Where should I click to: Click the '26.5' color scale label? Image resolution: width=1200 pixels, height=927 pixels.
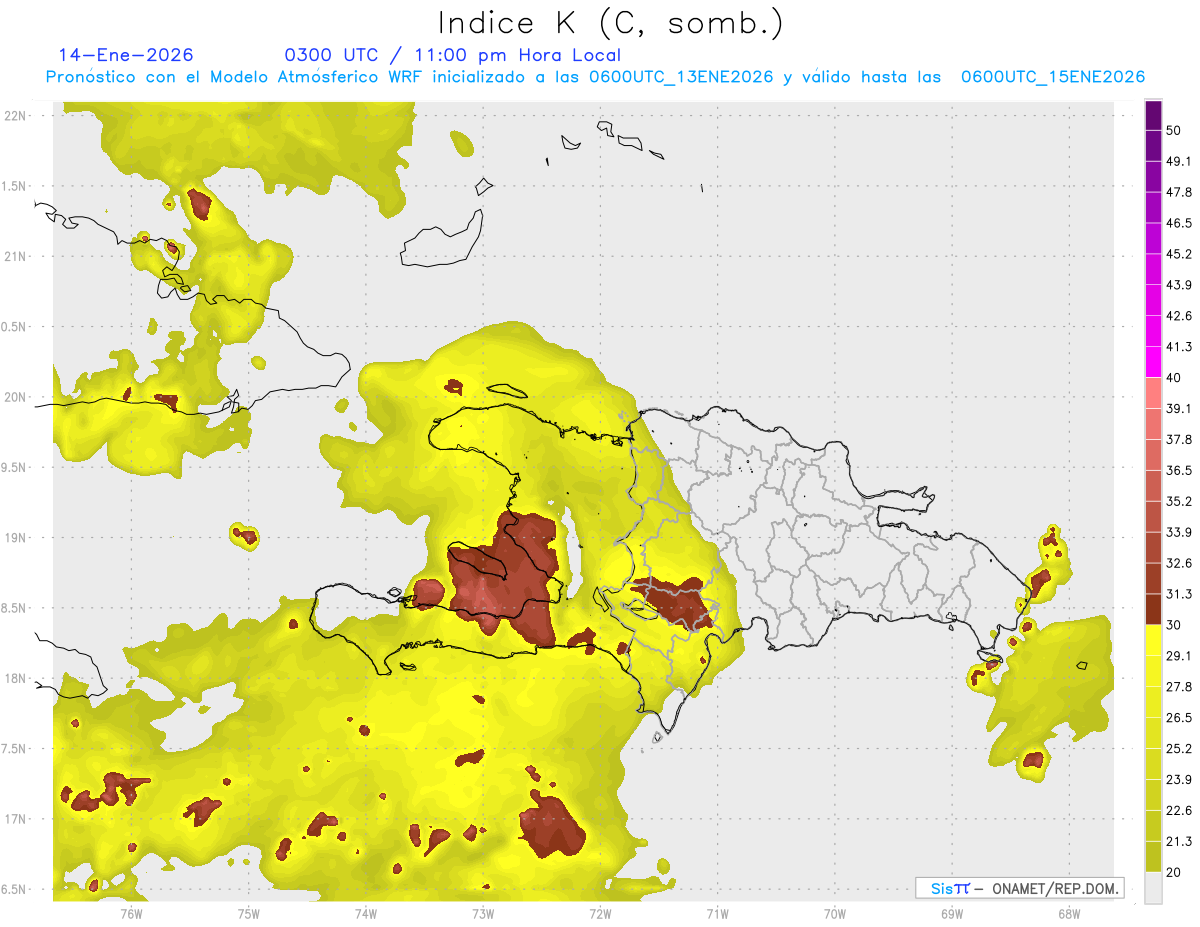(1179, 717)
